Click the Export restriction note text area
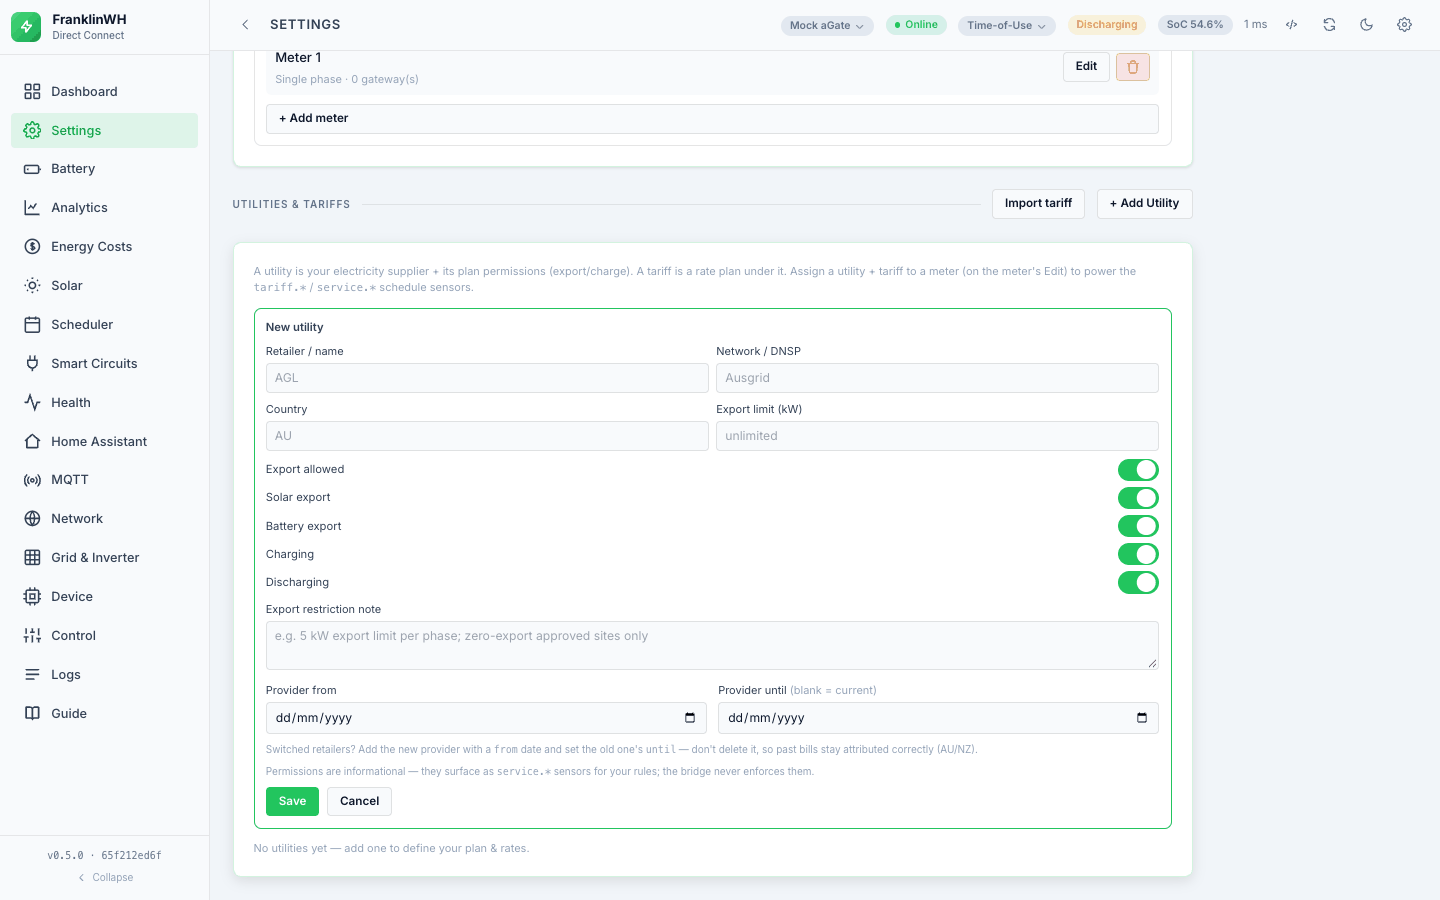Screen dimensions: 1440x900 (712, 645)
